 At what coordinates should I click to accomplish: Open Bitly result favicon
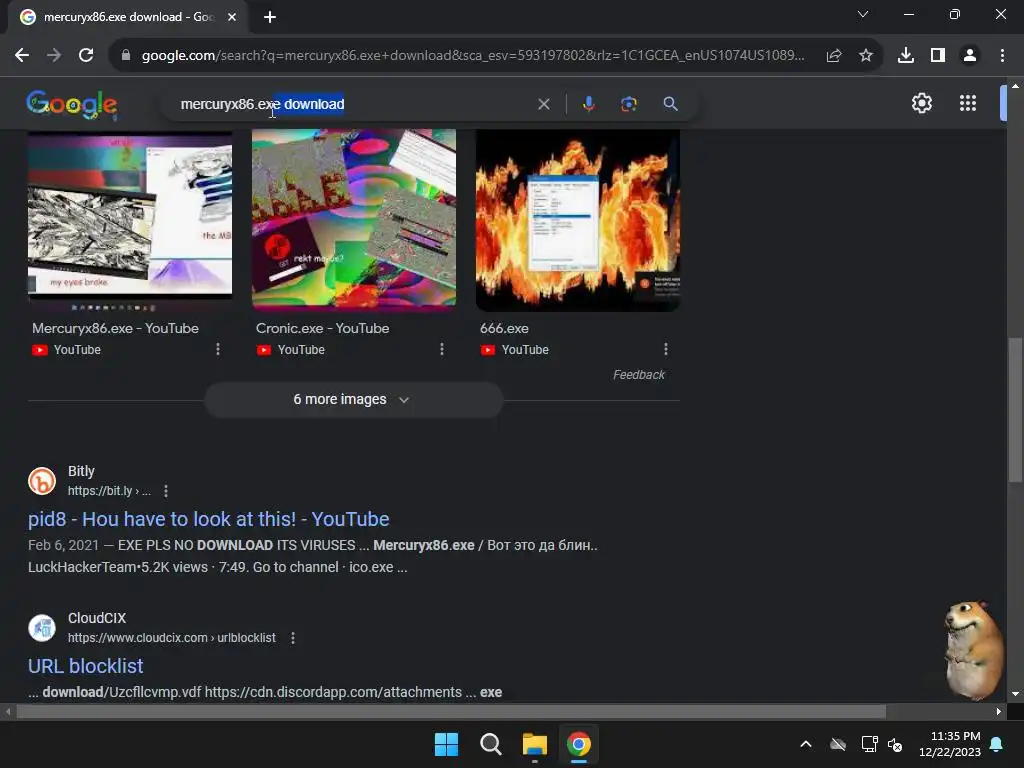42,481
